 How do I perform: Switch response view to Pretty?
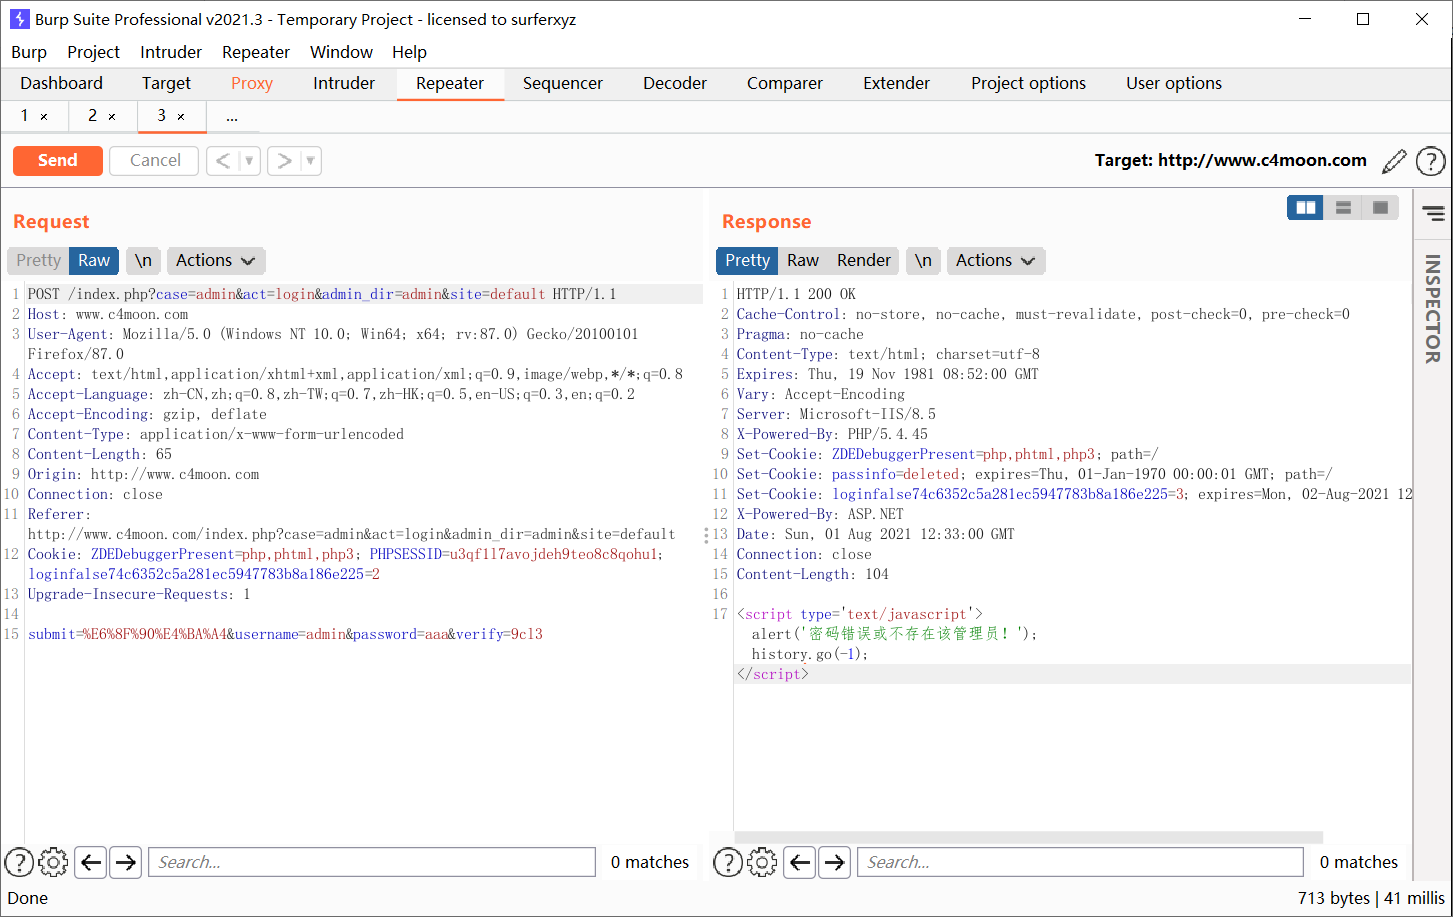(747, 261)
